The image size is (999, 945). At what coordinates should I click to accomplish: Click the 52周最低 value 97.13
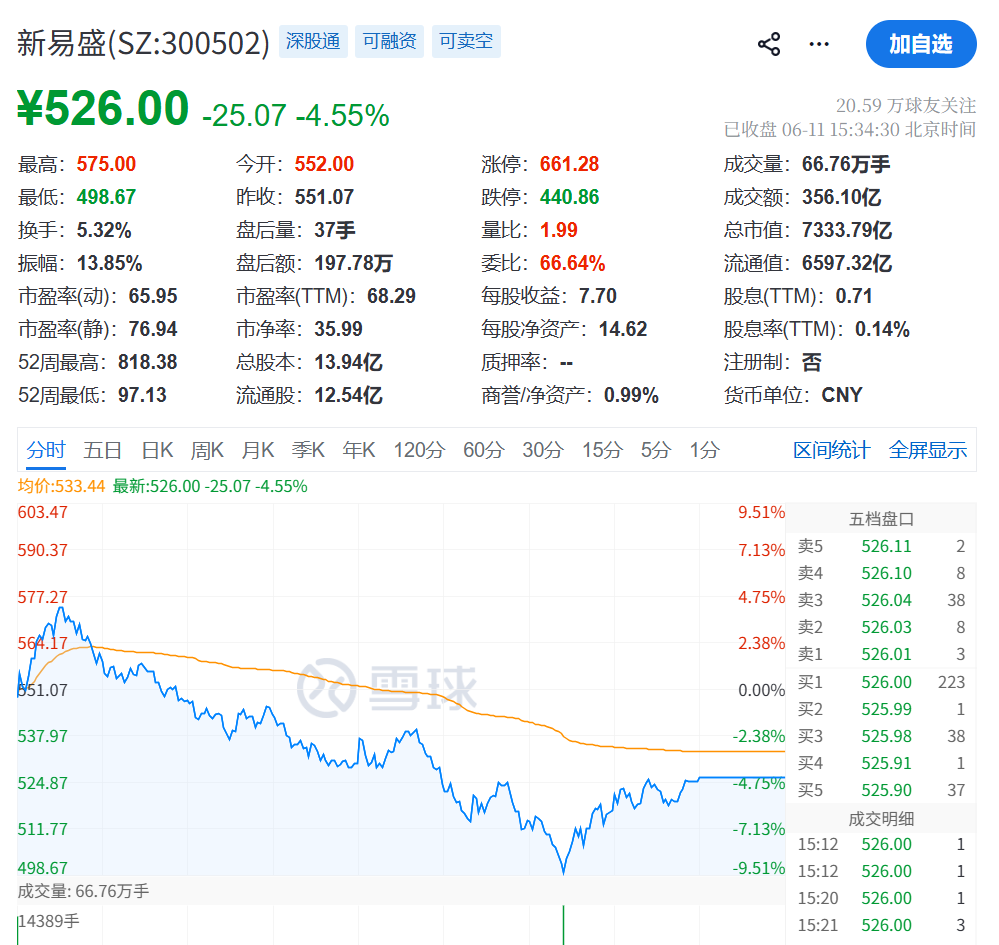(x=142, y=395)
